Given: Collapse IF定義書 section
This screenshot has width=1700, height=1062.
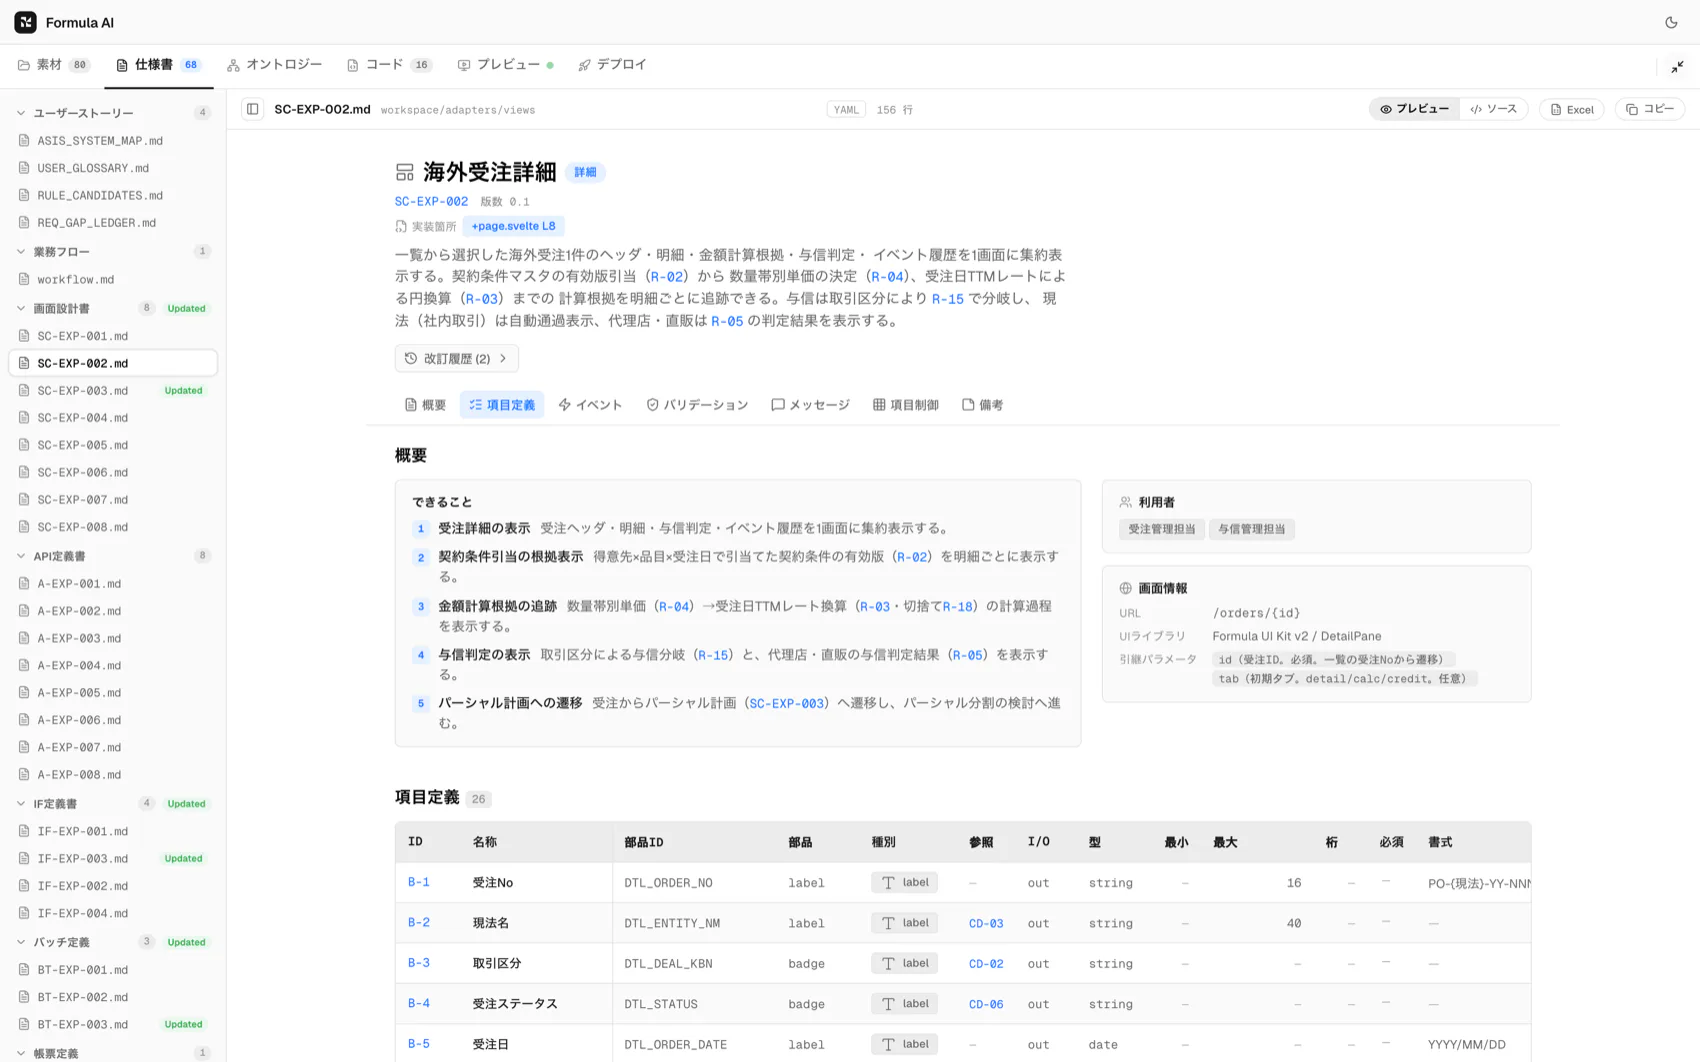Looking at the screenshot, I should point(21,804).
